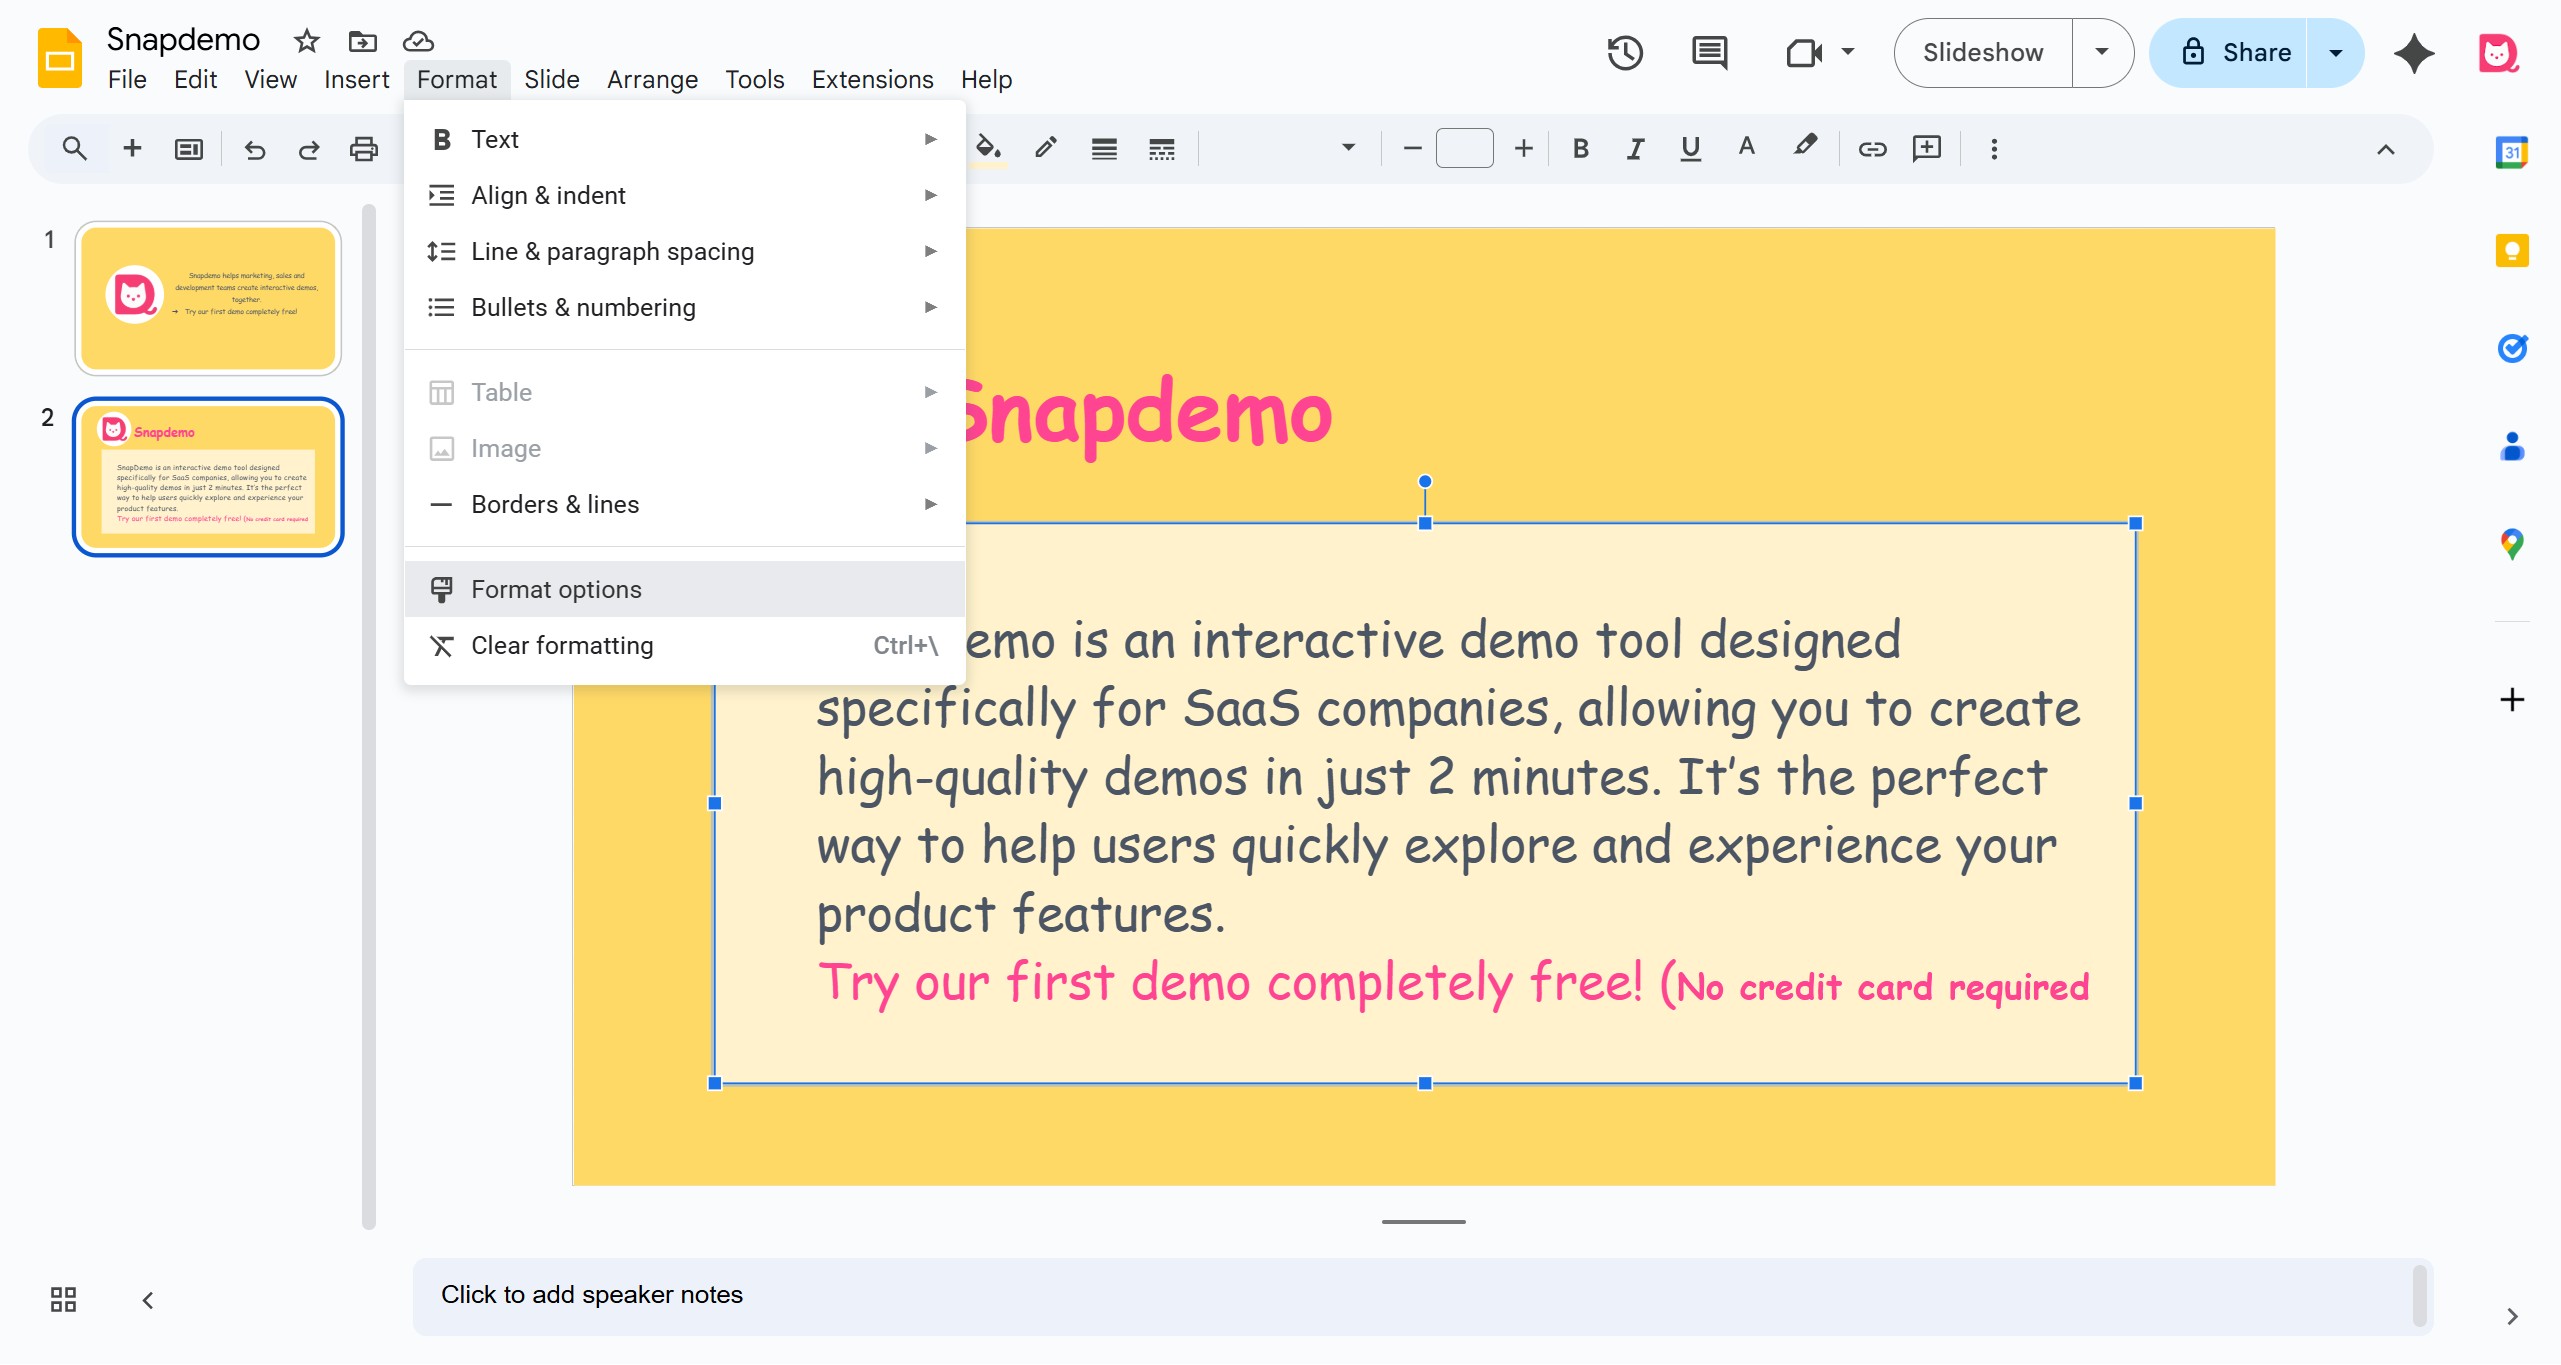Start the Slideshow
Viewport: 2561px width, 1365px height.
point(1983,53)
